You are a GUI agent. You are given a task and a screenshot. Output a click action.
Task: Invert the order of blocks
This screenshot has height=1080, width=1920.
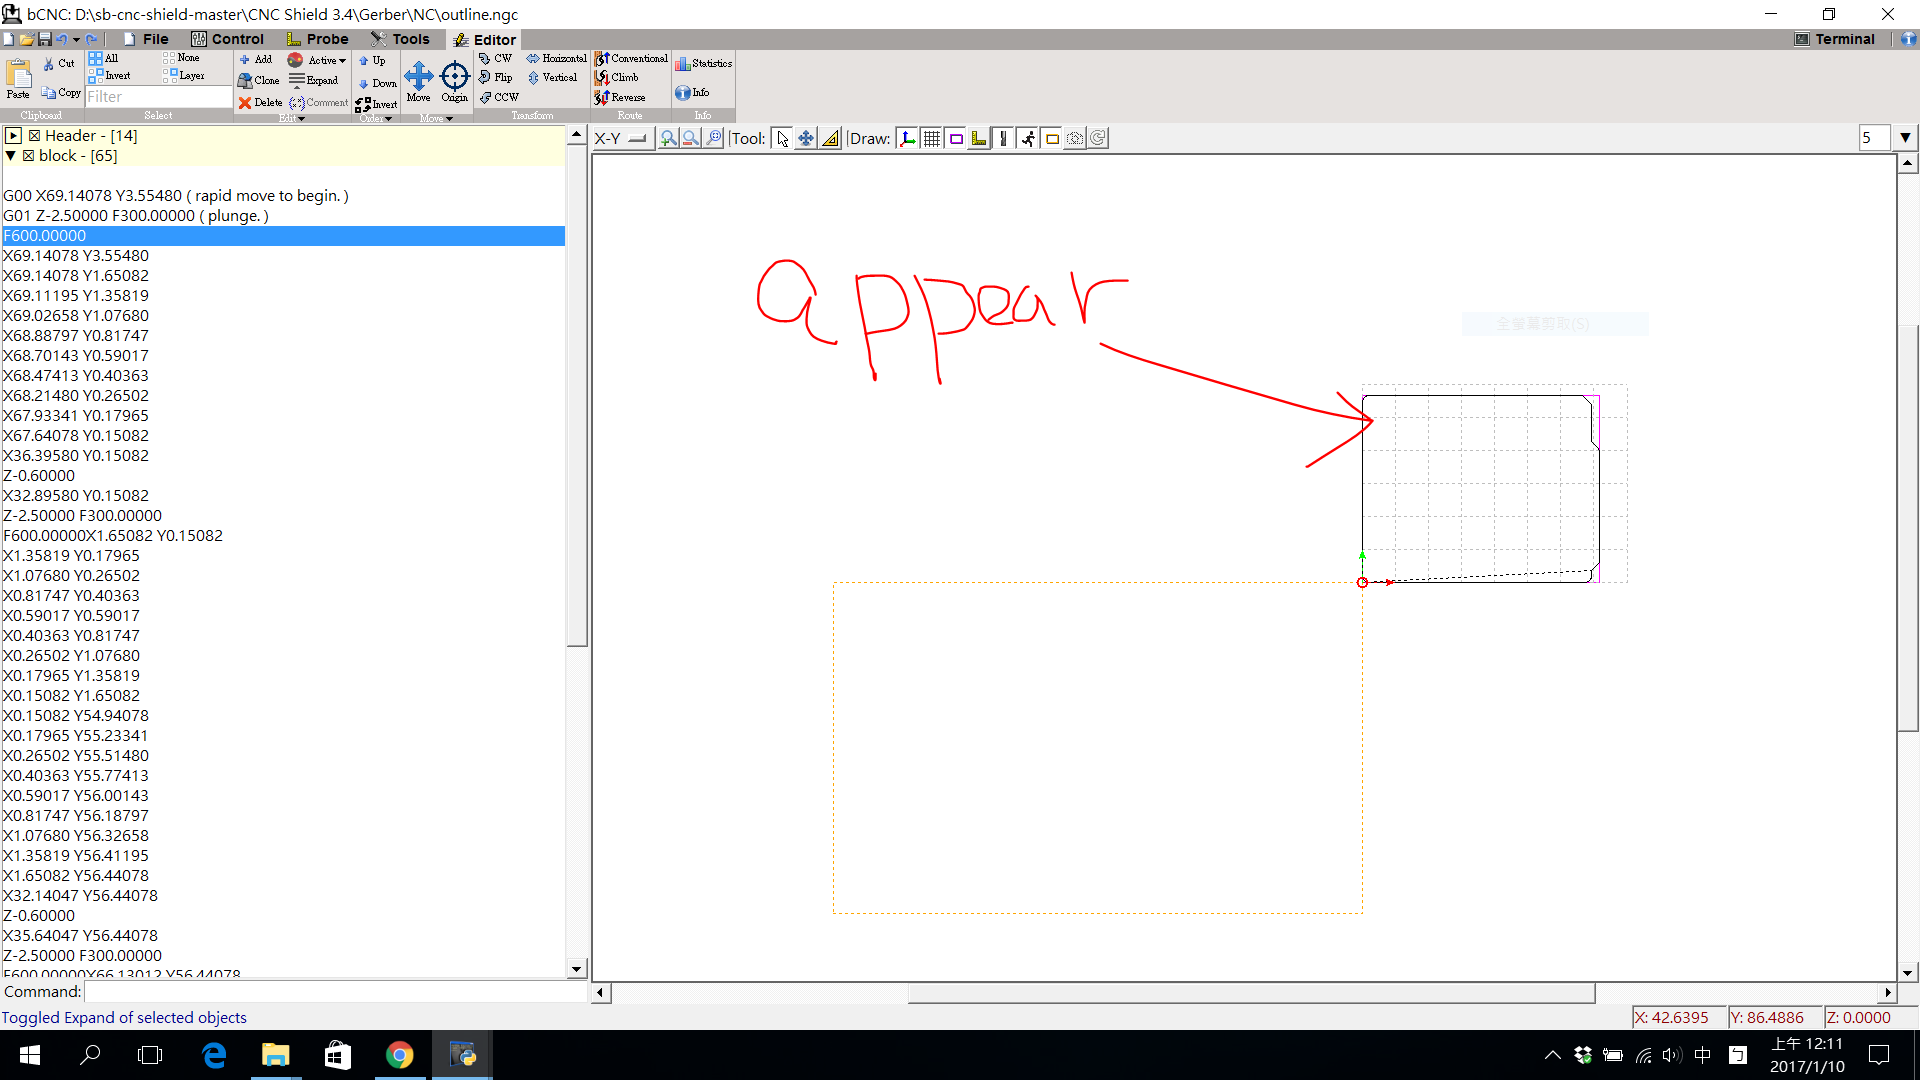click(376, 104)
